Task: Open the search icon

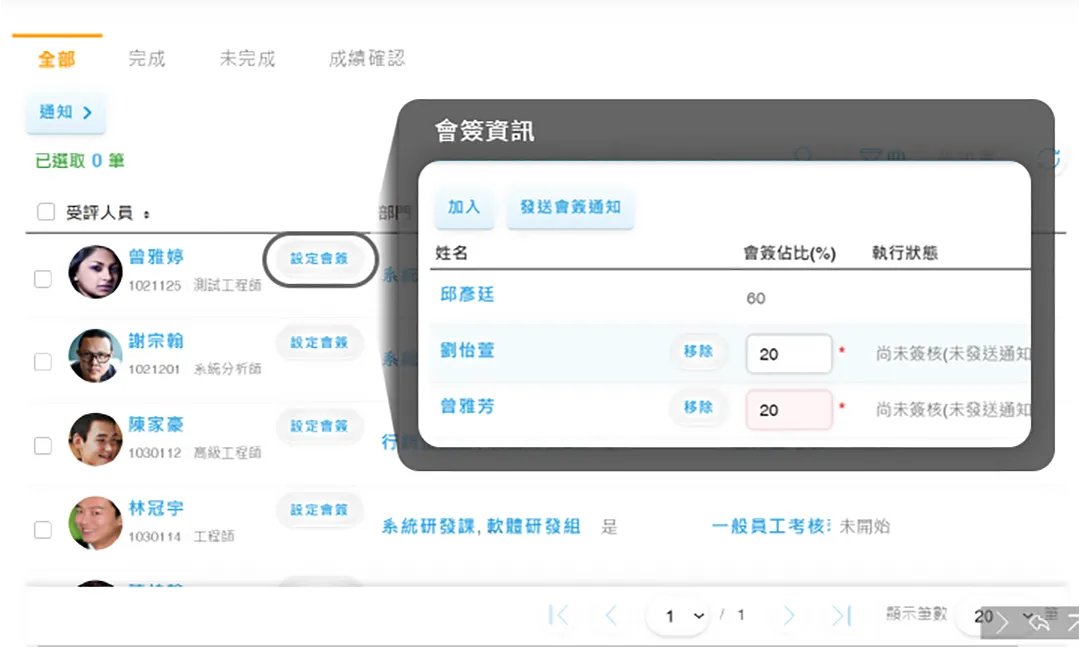Action: (x=803, y=155)
